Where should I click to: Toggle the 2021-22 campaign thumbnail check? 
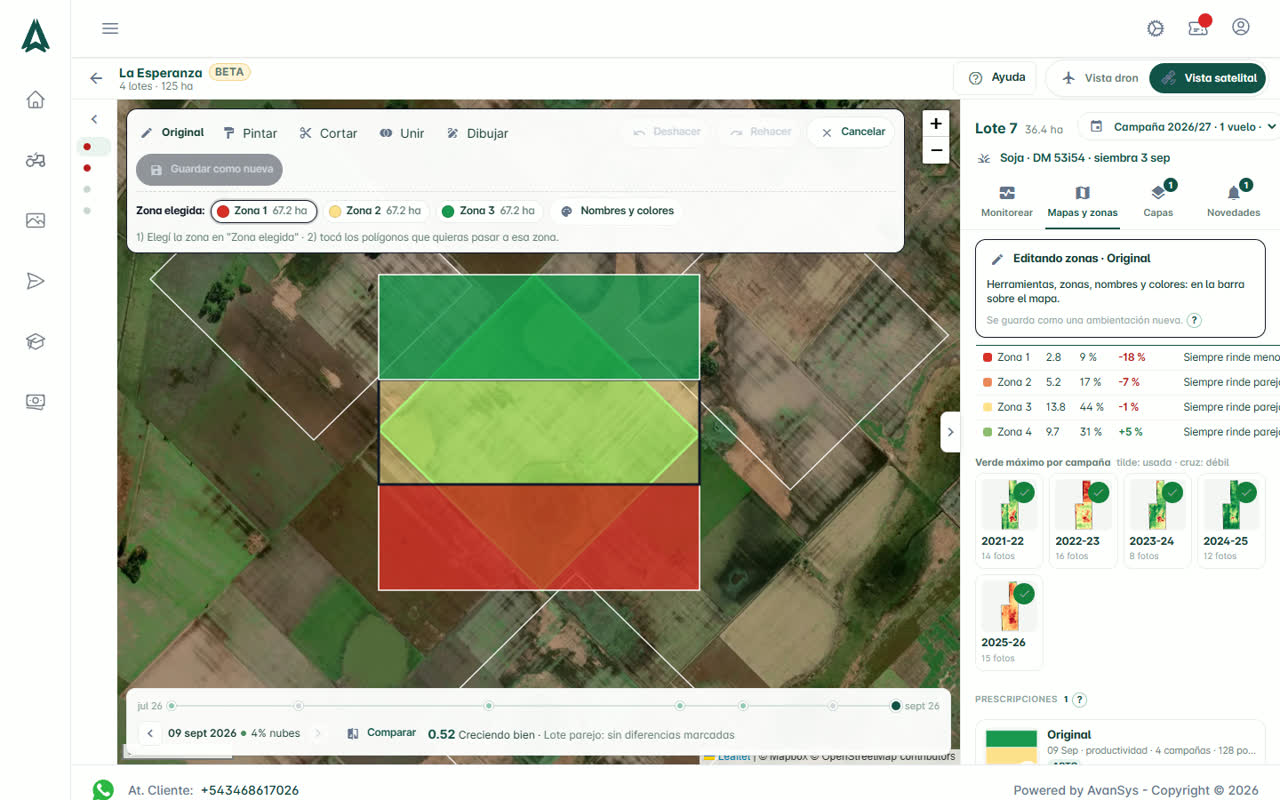[x=1024, y=492]
